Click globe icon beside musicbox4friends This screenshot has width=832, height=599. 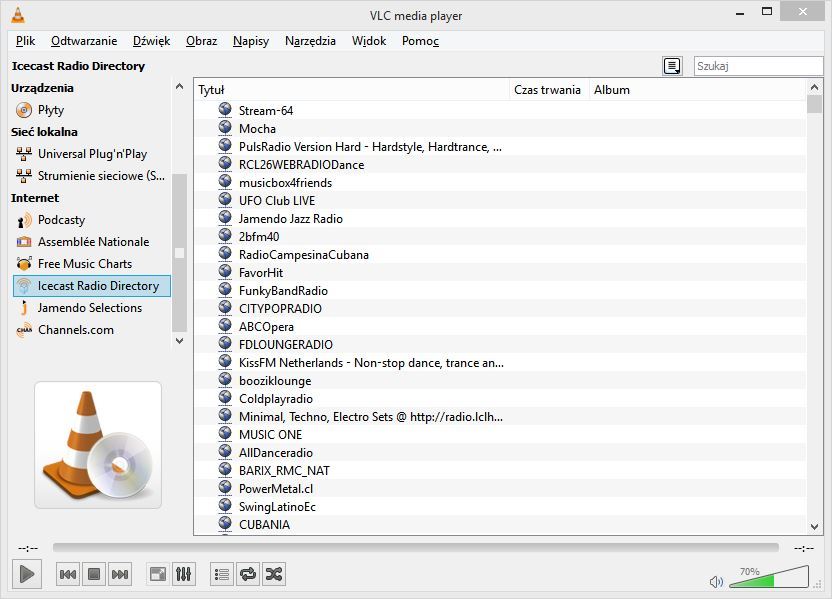[x=225, y=181]
